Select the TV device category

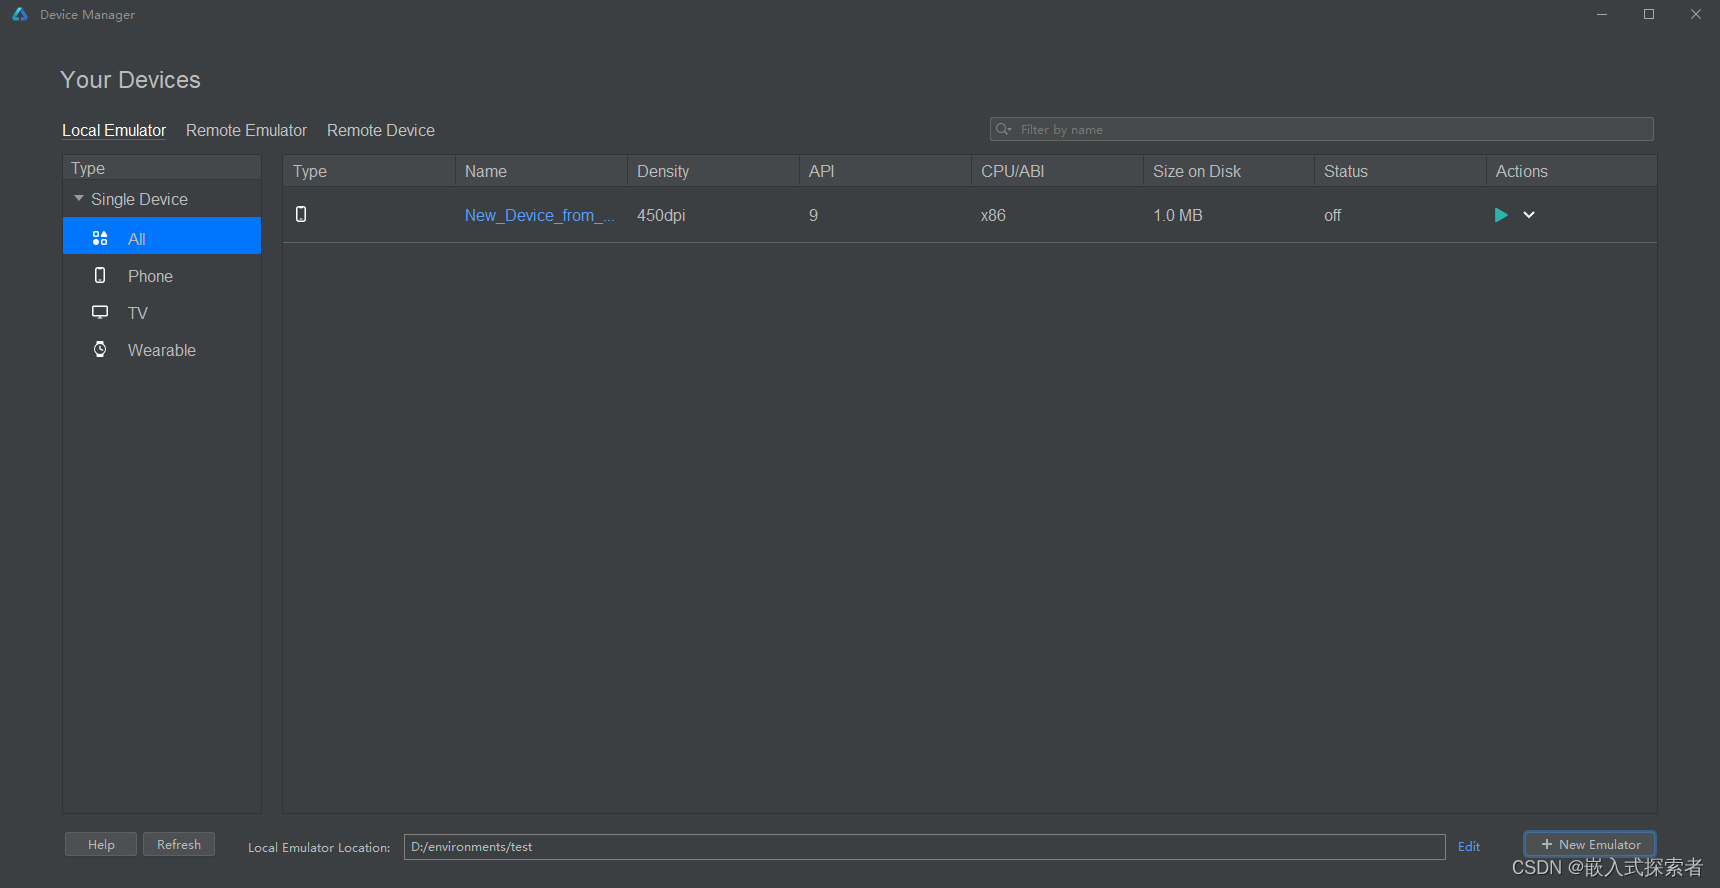[162, 313]
